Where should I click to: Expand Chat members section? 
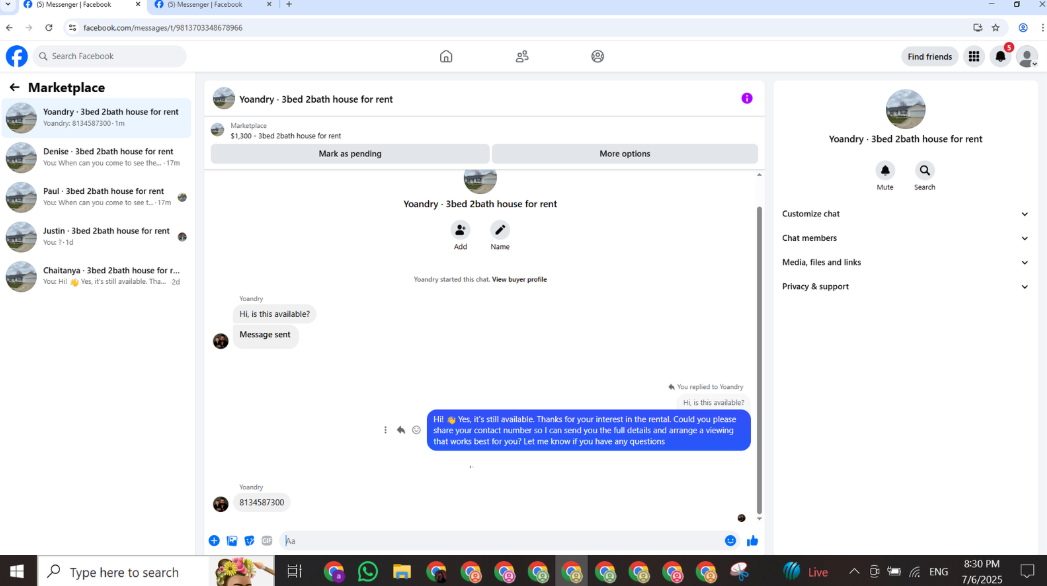[905, 238]
